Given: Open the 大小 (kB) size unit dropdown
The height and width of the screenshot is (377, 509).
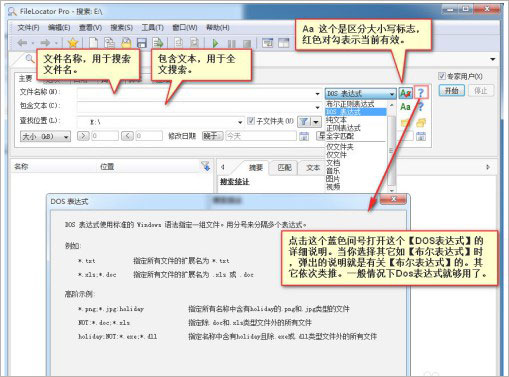Looking at the screenshot, I should pyautogui.click(x=45, y=136).
